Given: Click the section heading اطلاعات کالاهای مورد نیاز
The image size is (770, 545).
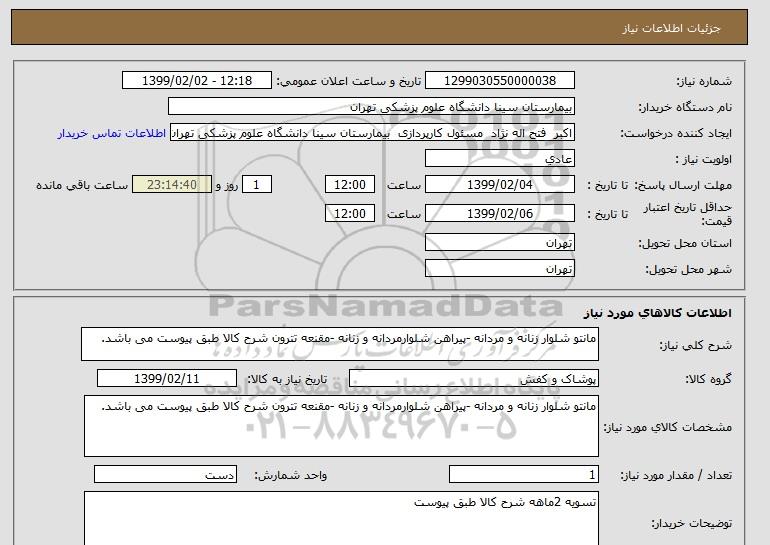Looking at the screenshot, I should click(657, 313).
